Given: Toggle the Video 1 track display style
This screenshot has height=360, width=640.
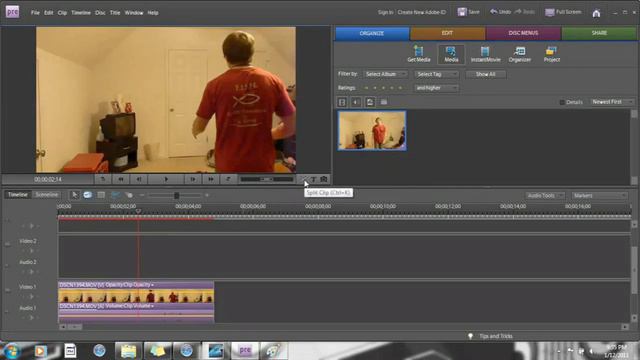Looking at the screenshot, I should point(7,290).
